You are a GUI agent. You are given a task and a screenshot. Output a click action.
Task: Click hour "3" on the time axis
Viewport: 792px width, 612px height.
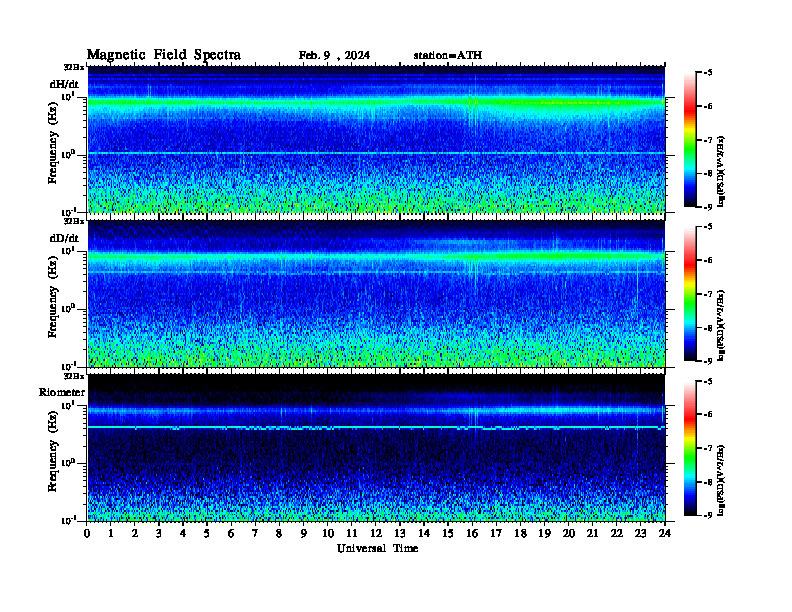point(159,534)
